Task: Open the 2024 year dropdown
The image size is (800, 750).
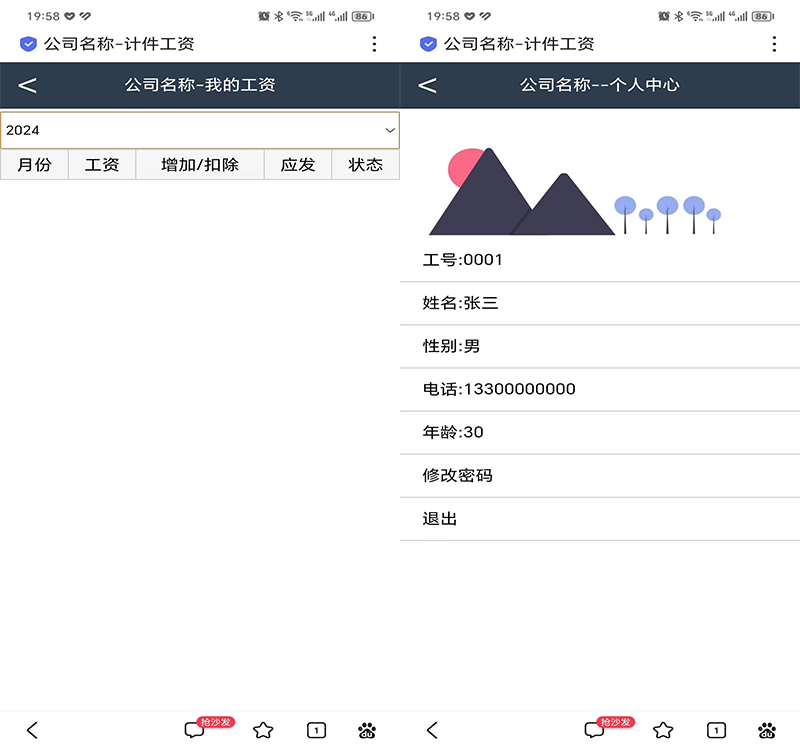Action: click(x=200, y=130)
